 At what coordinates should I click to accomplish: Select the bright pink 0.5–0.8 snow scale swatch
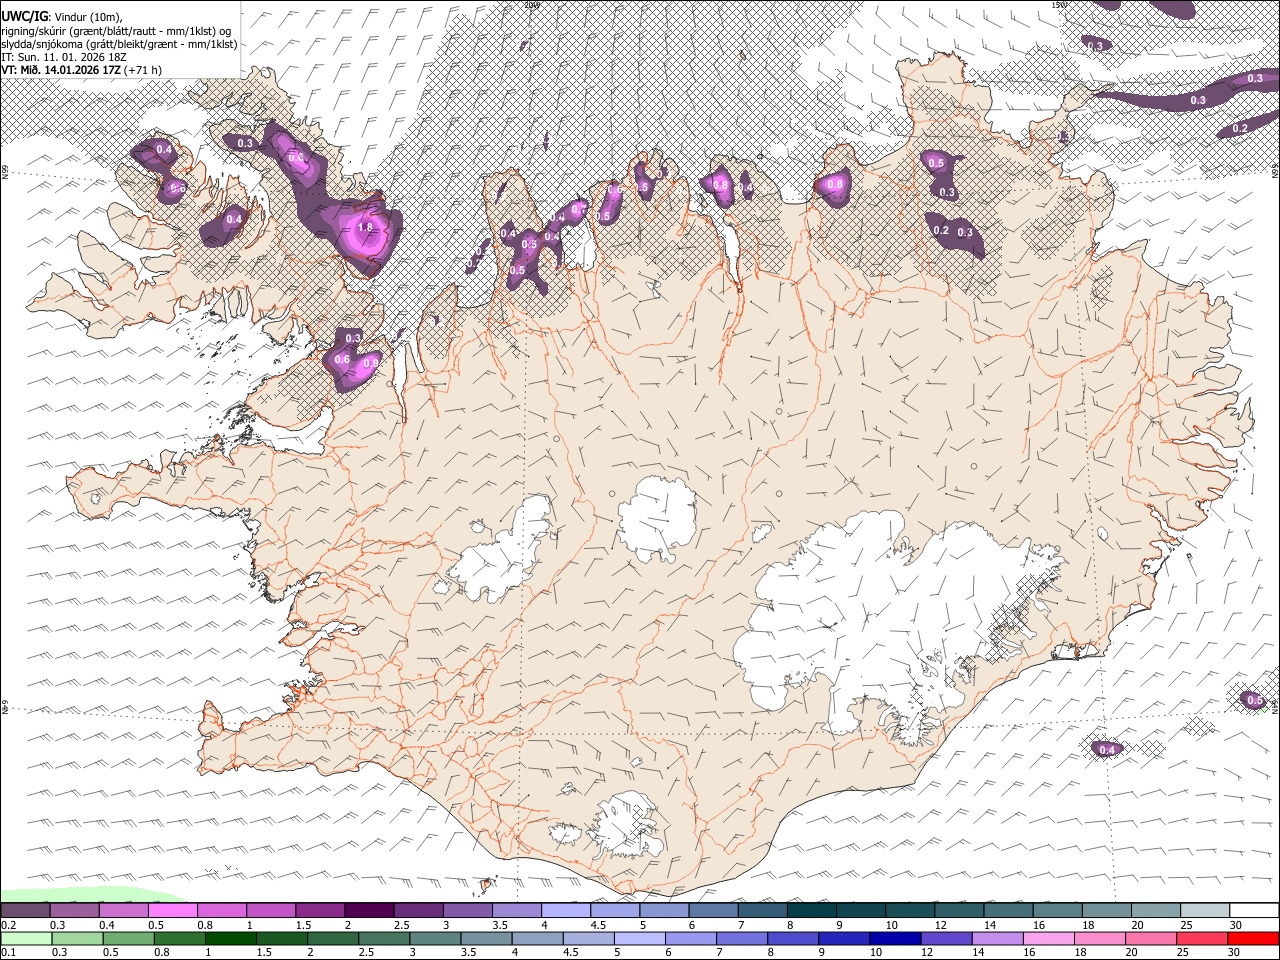click(174, 911)
